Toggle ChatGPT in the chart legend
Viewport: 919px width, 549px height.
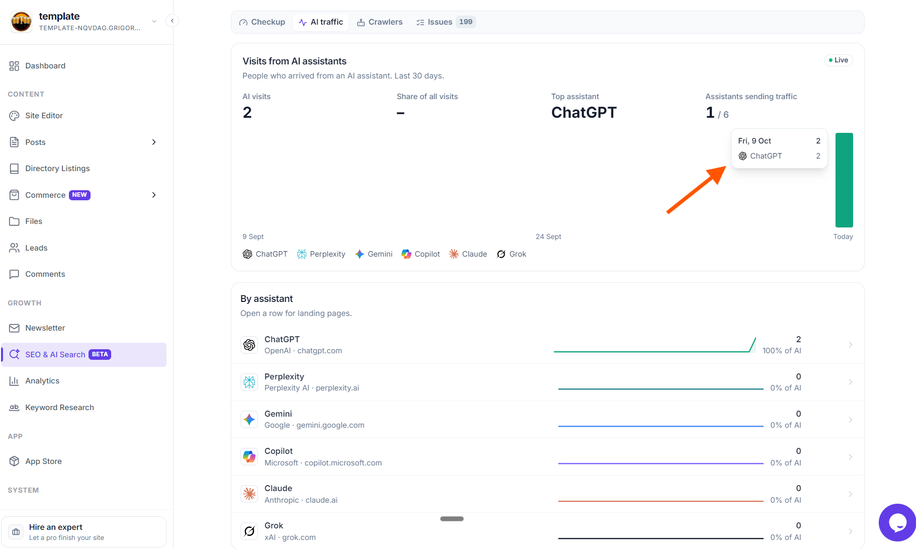pyautogui.click(x=265, y=254)
